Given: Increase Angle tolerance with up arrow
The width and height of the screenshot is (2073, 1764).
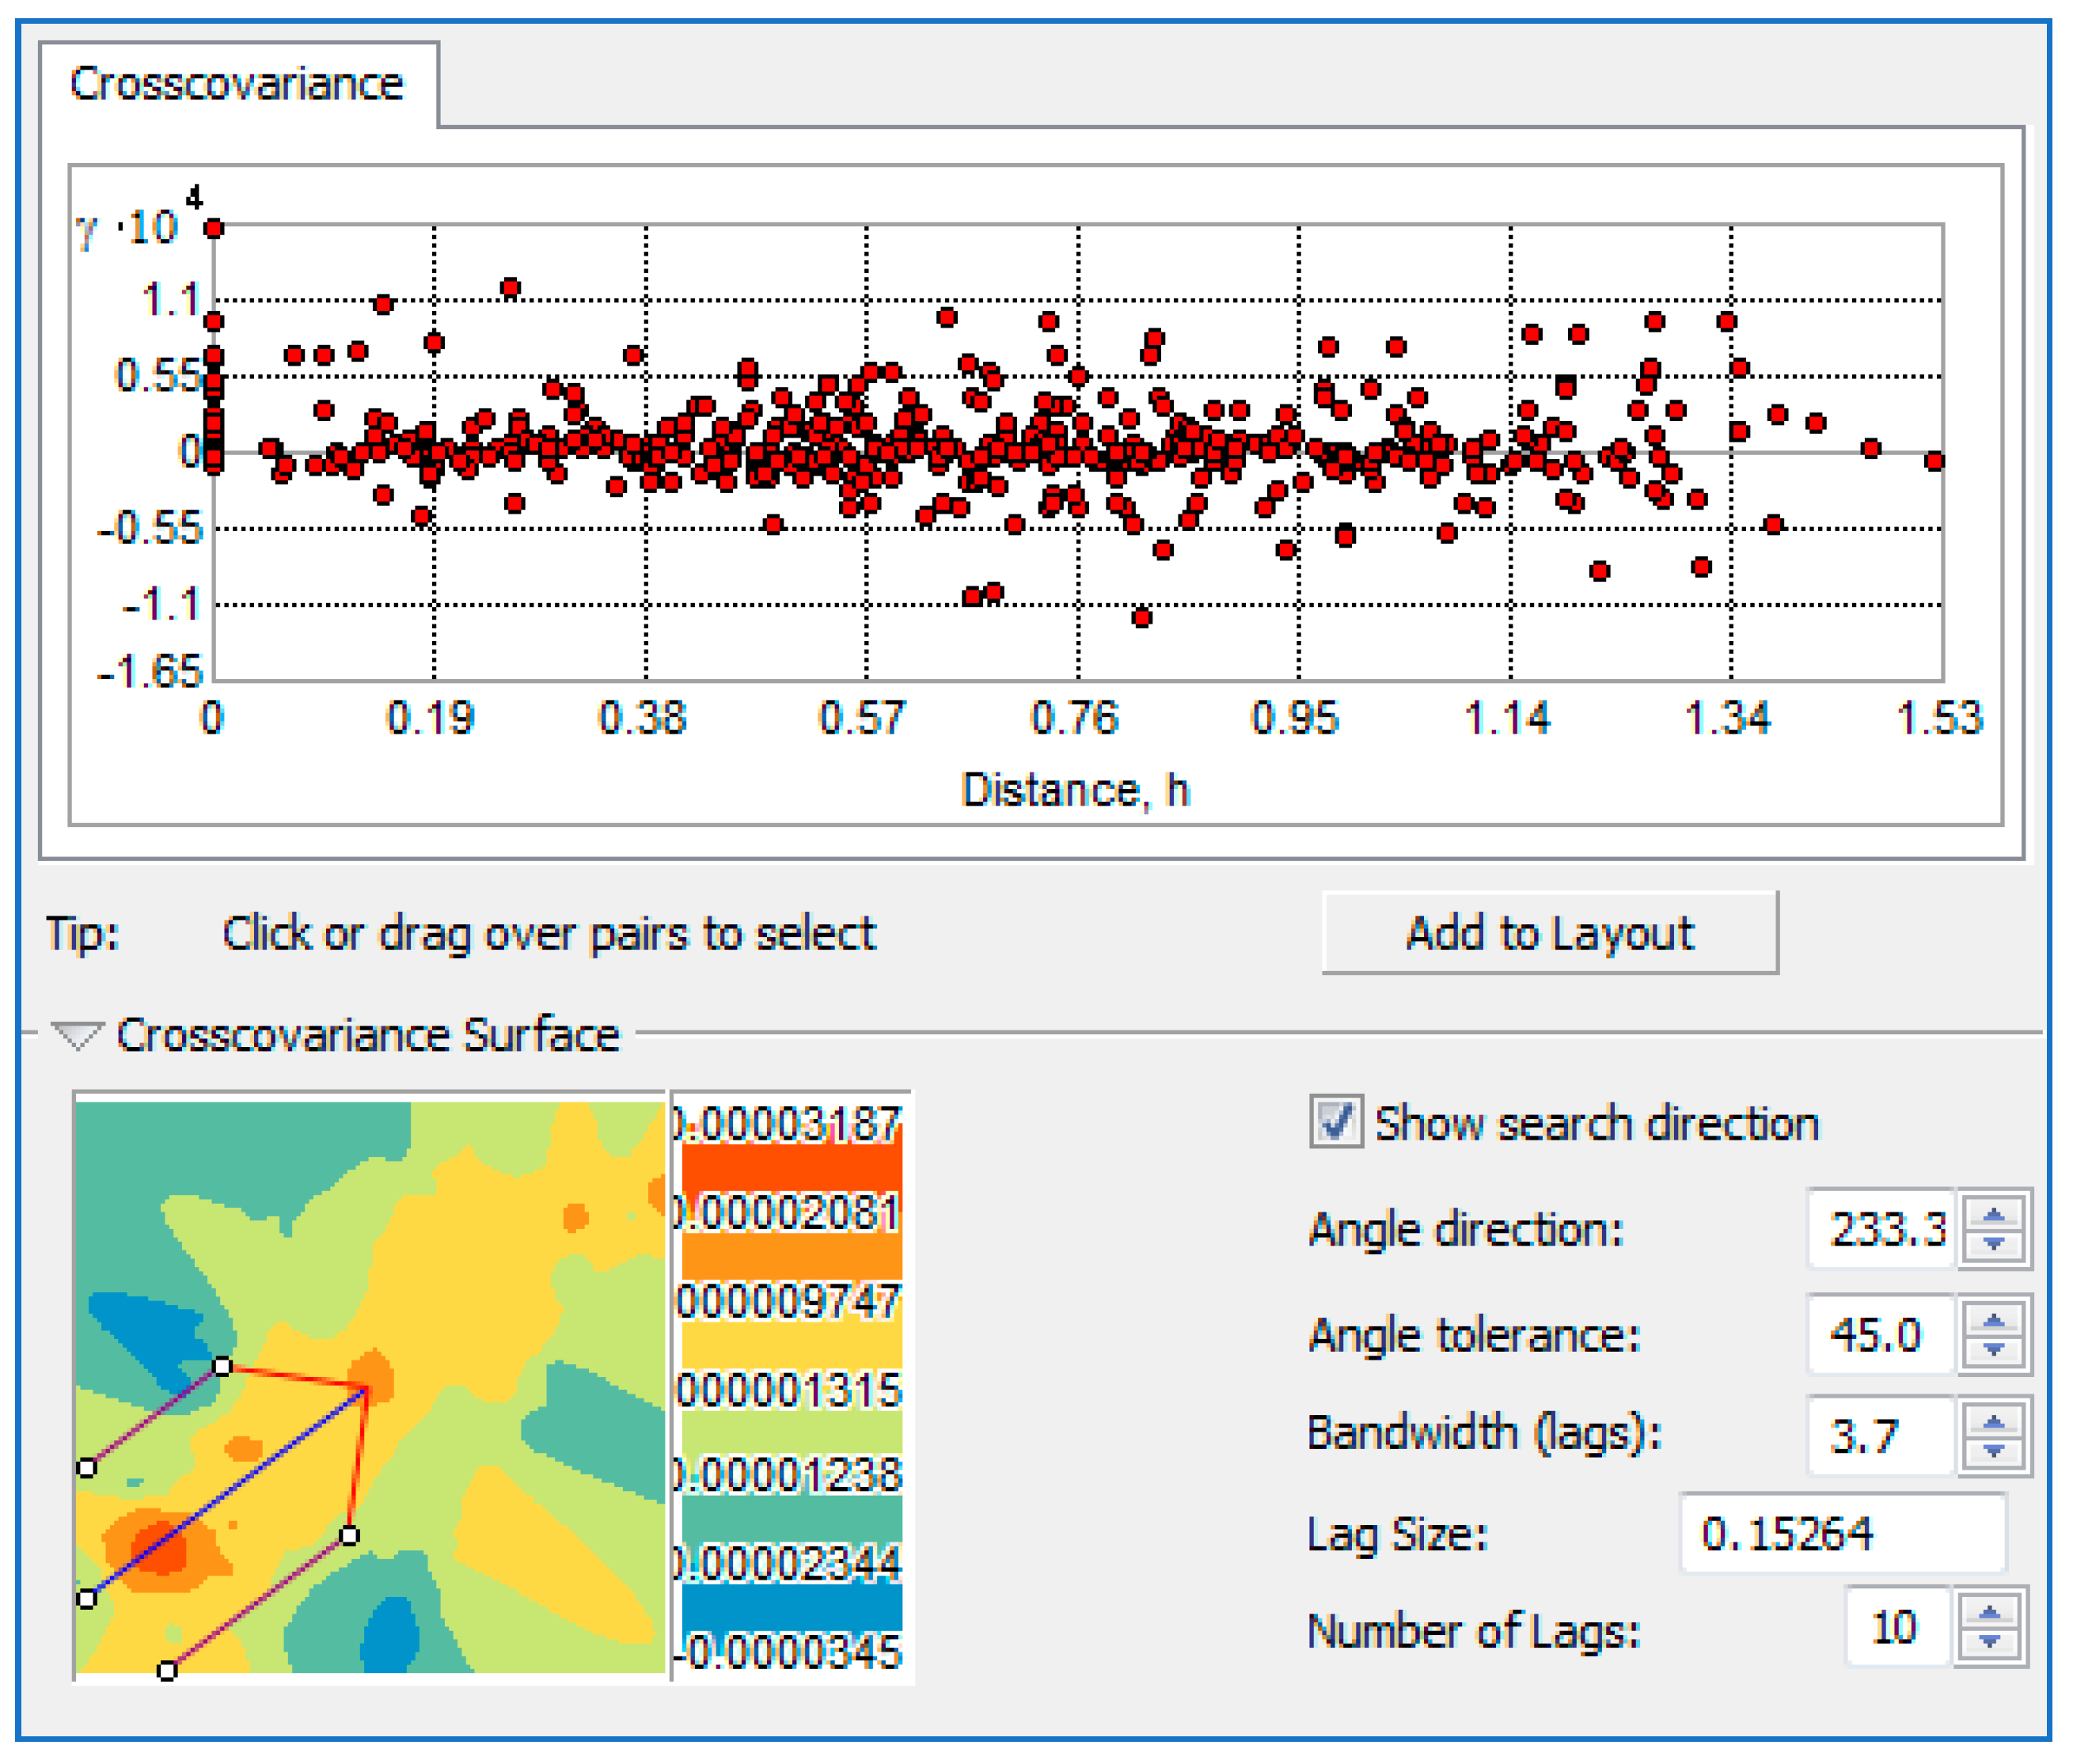Looking at the screenshot, I should point(1993,1321).
